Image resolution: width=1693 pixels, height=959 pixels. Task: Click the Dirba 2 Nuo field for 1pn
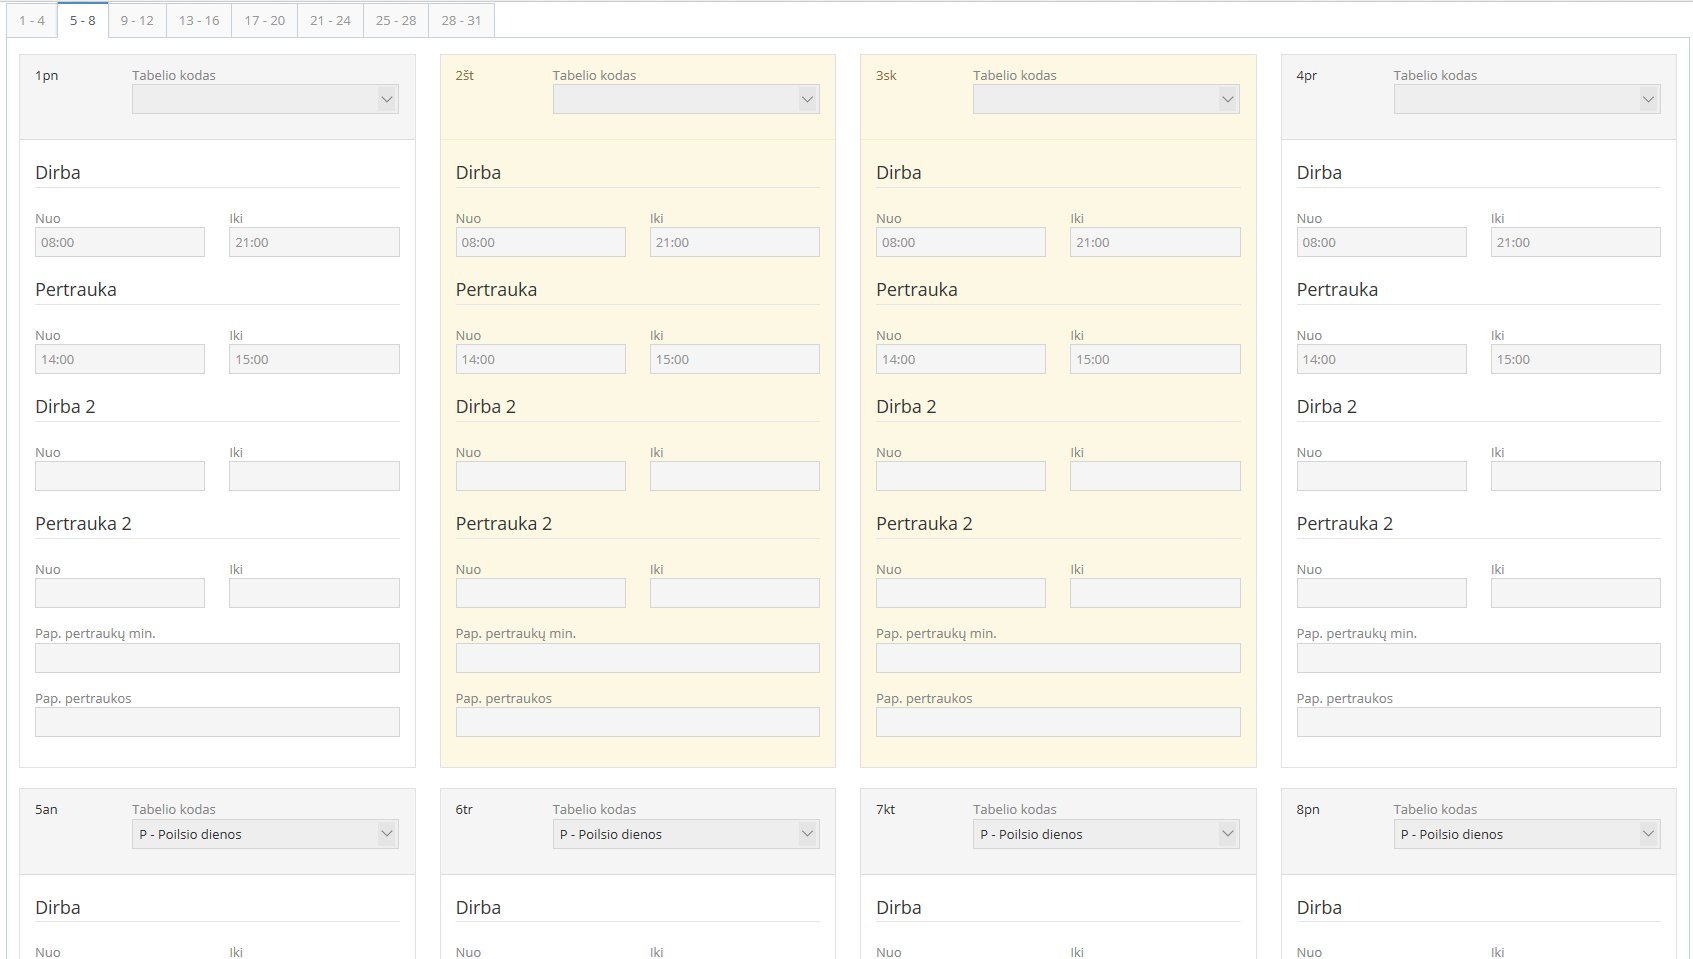point(120,476)
